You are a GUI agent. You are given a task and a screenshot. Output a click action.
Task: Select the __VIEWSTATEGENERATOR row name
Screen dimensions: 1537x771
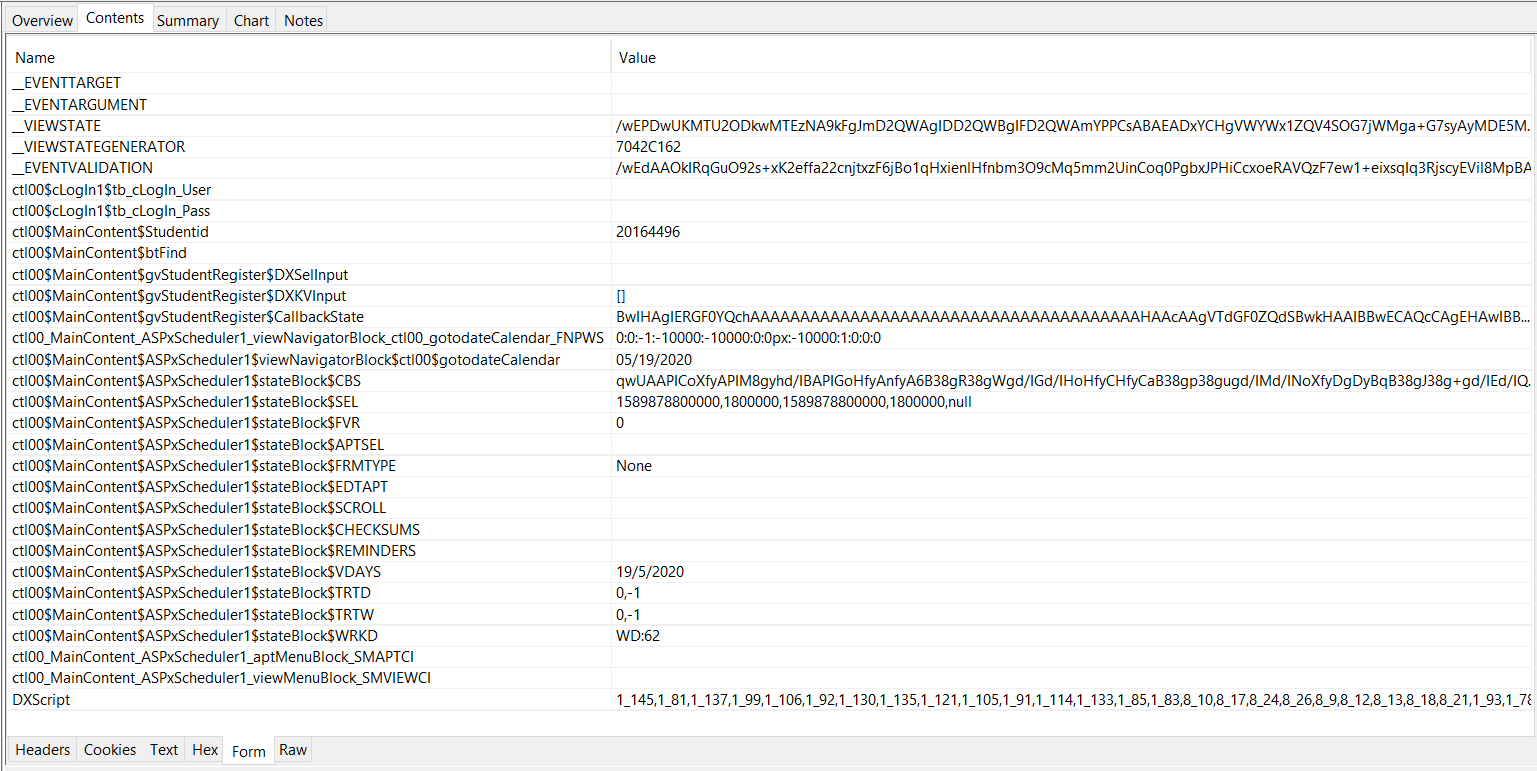pyautogui.click(x=310, y=147)
